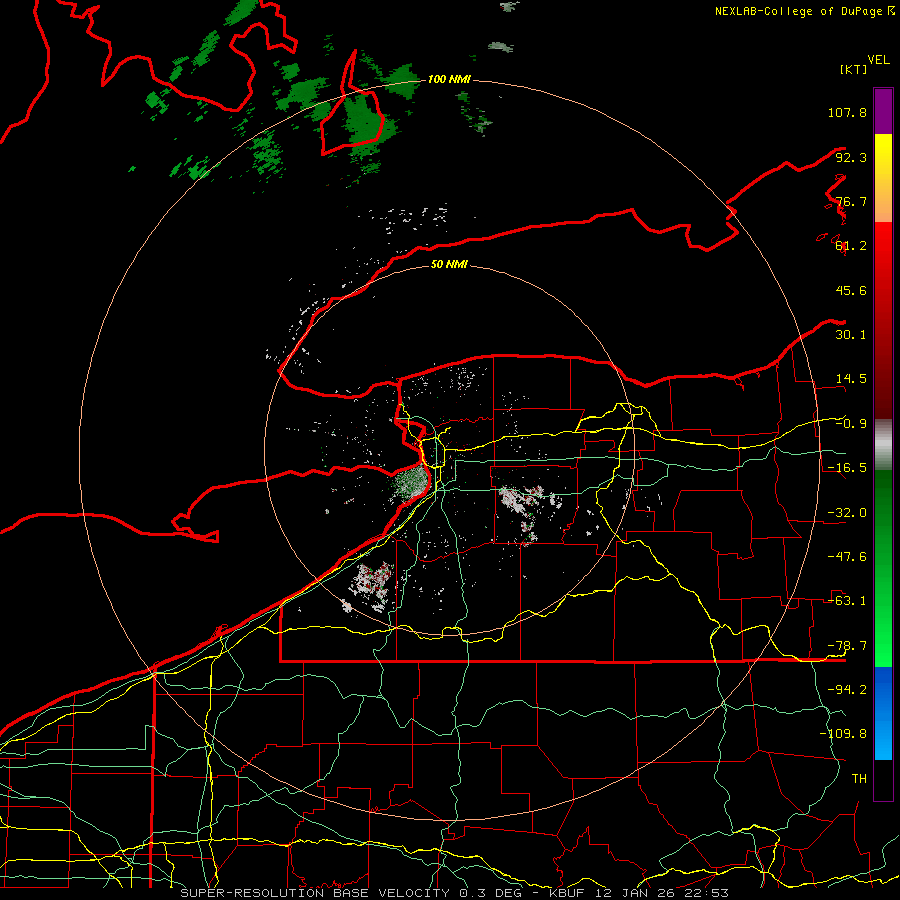Select the 14.5 scale value
This screenshot has width=900, height=900.
click(x=851, y=379)
